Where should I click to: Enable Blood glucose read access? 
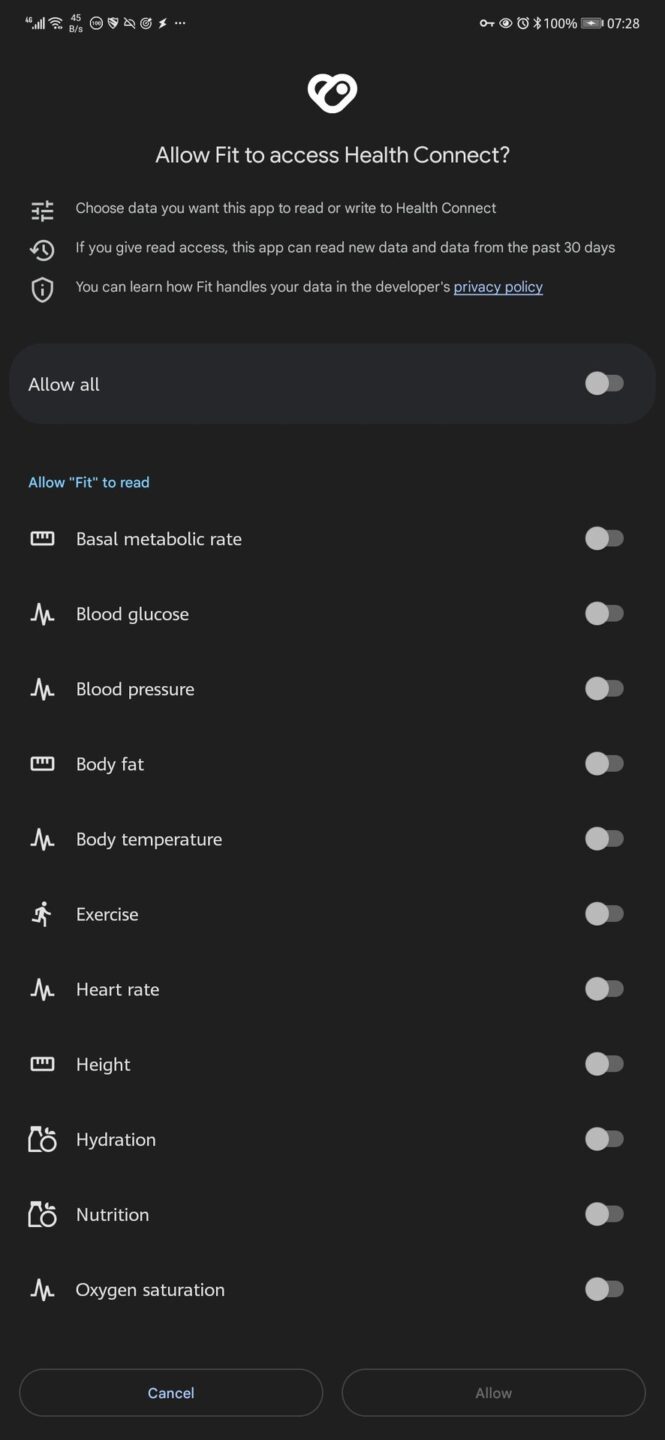coord(604,613)
